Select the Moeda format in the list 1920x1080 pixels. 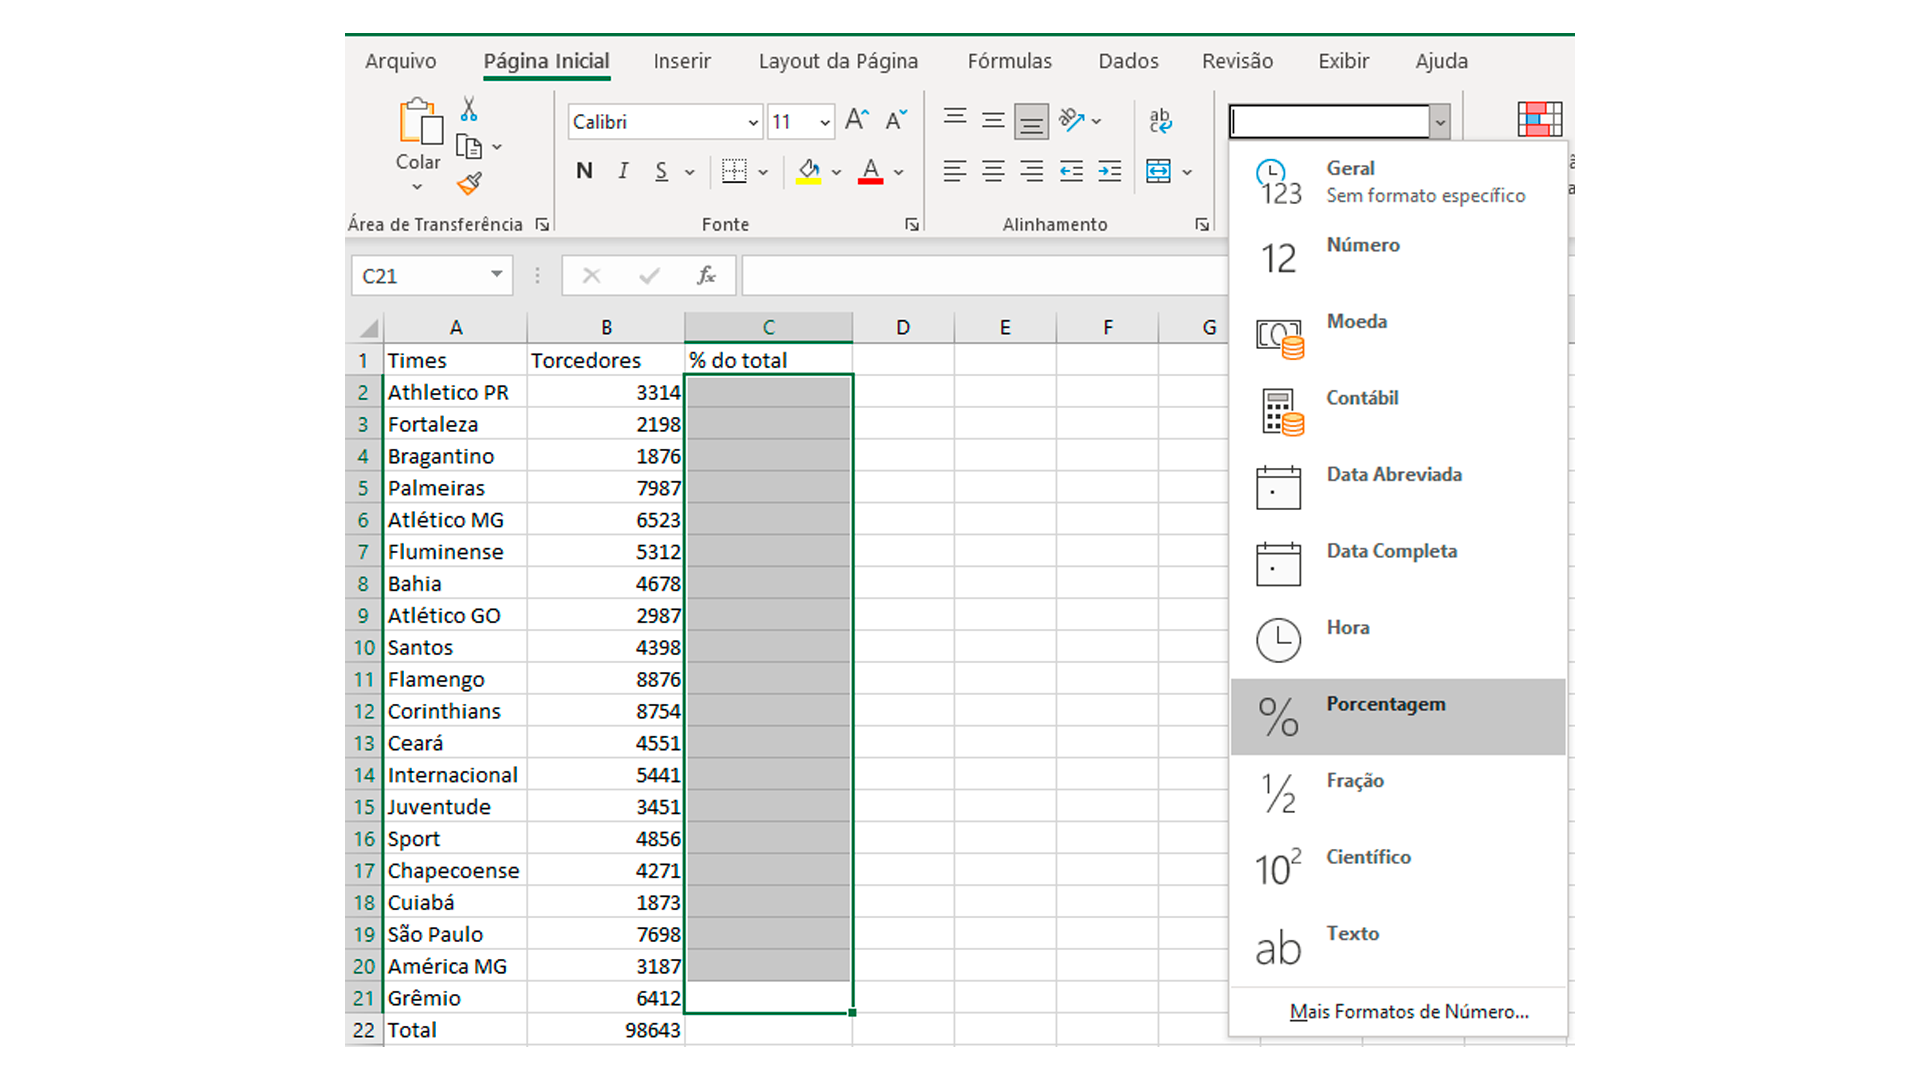[1356, 330]
